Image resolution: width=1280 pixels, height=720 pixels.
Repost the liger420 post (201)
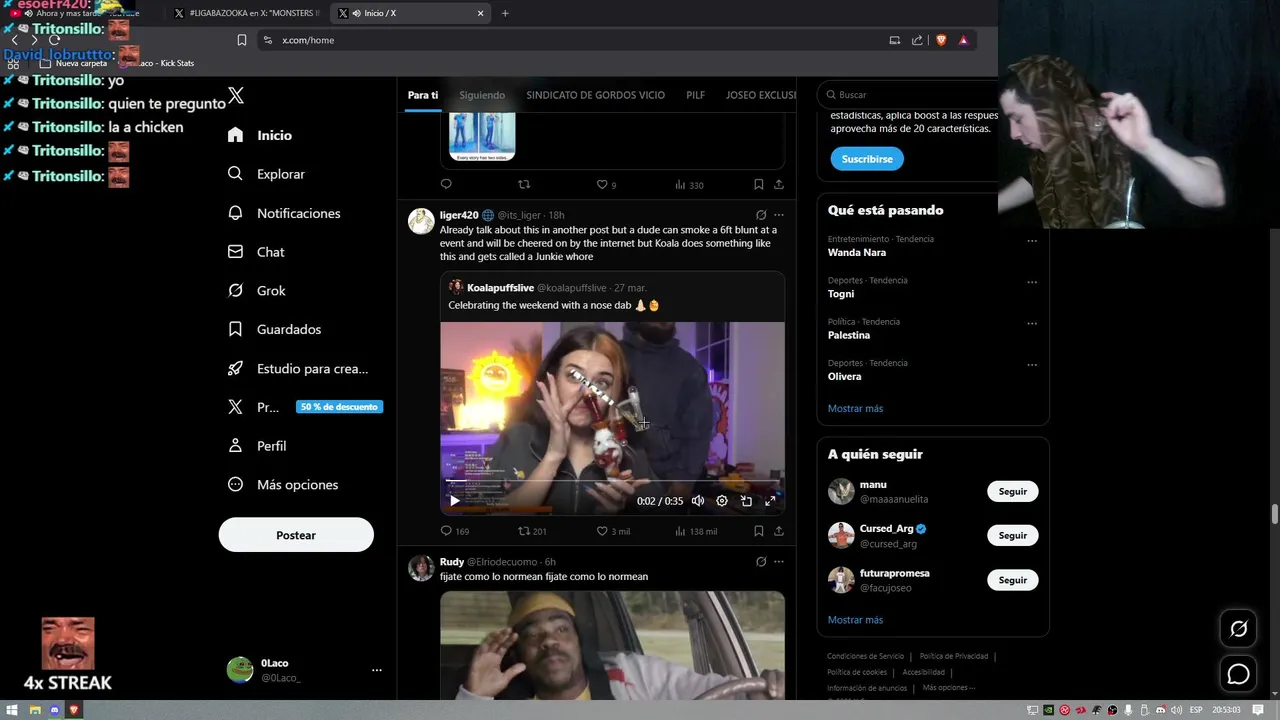(532, 531)
